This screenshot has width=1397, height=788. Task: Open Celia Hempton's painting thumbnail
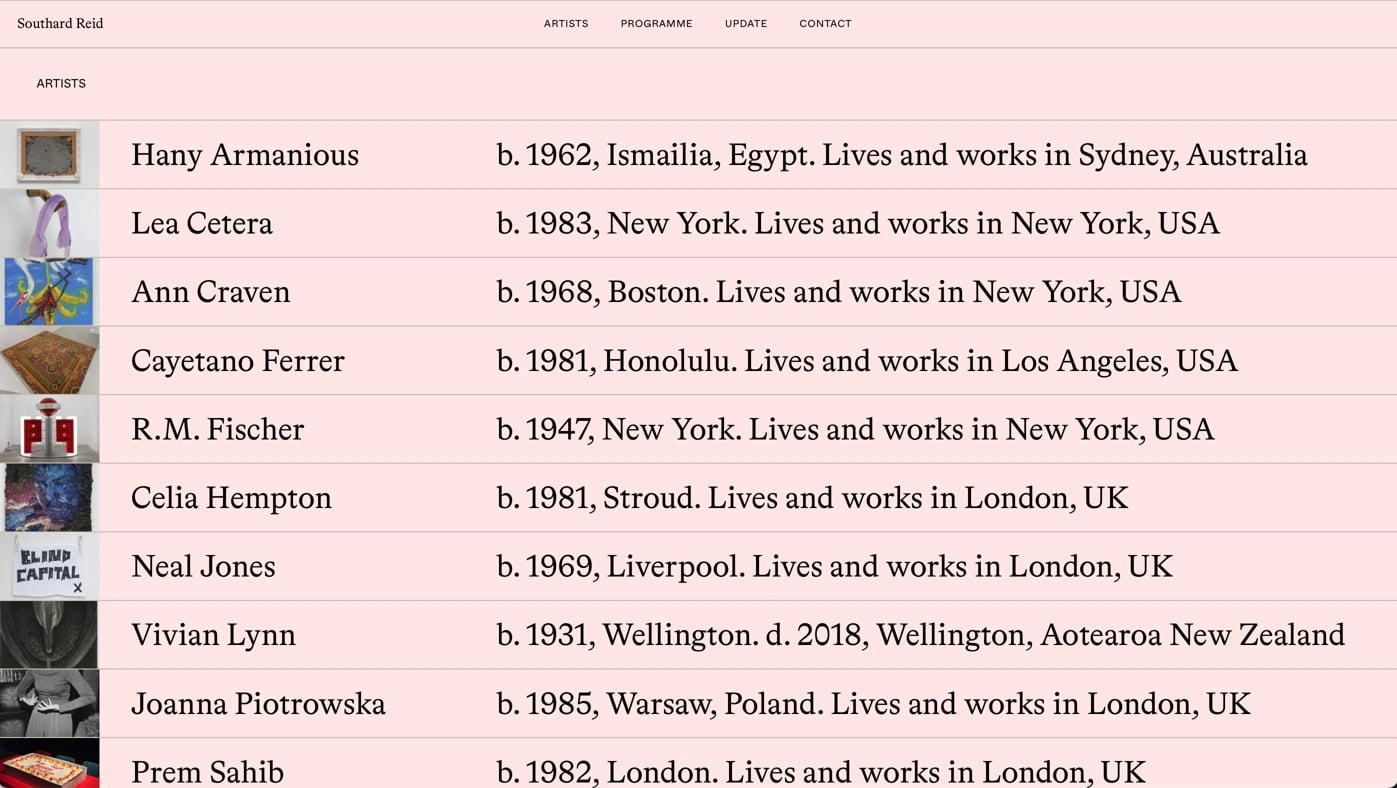(x=49, y=498)
